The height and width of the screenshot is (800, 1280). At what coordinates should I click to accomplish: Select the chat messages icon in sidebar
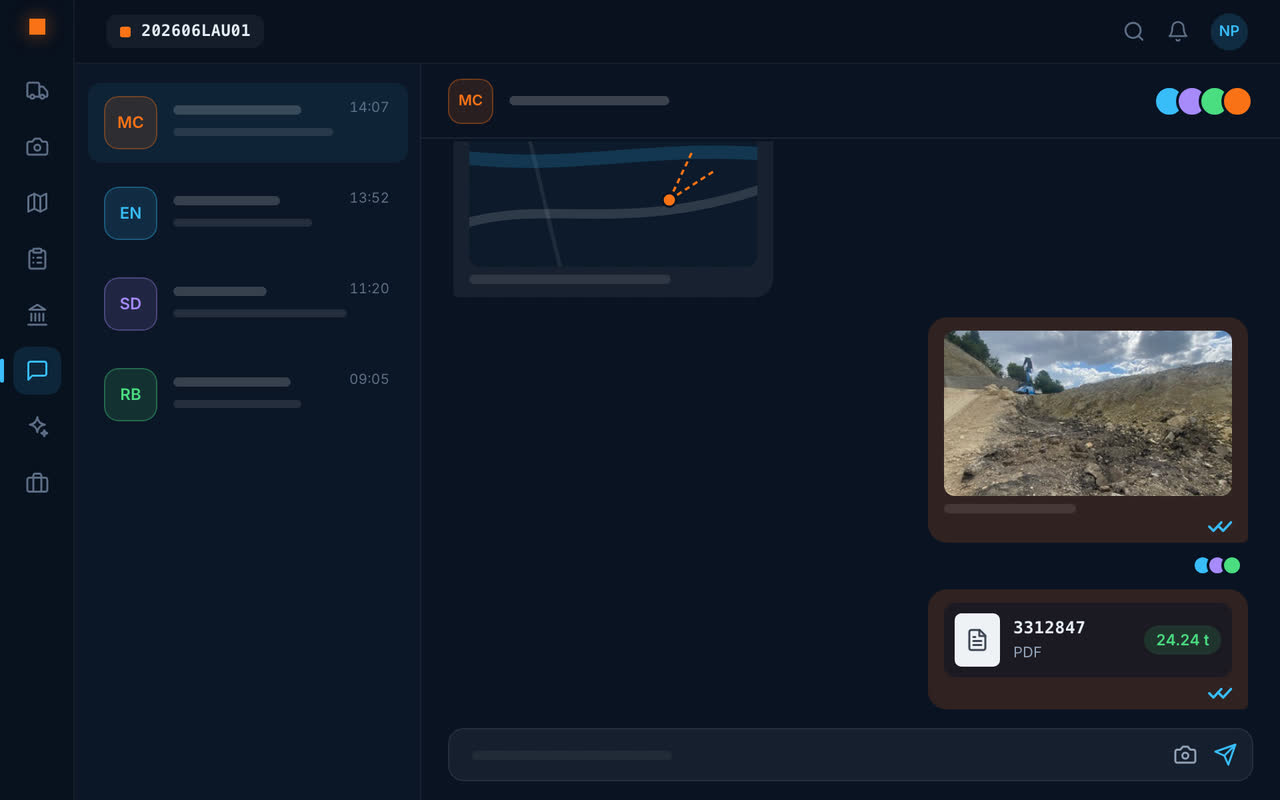(x=37, y=371)
